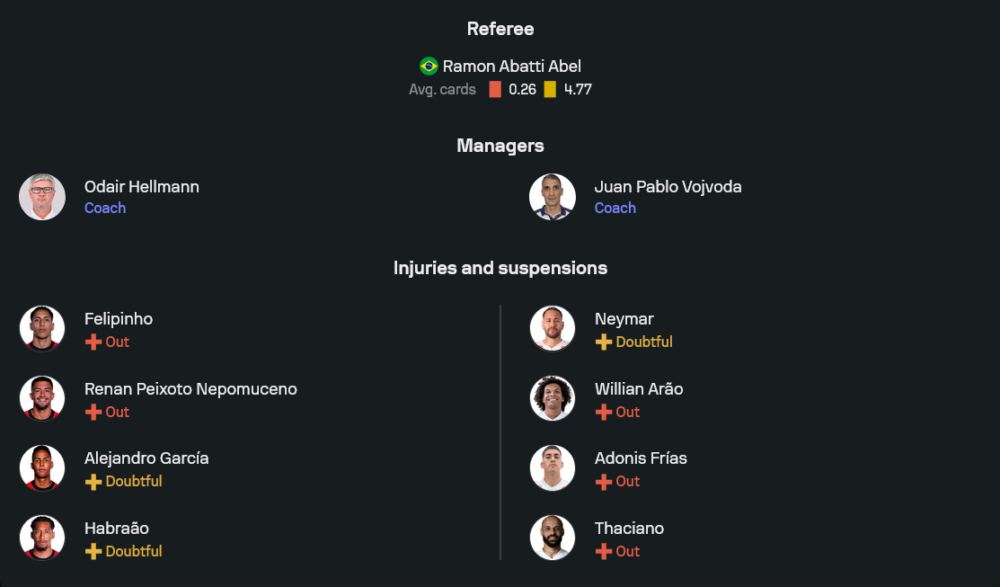The width and height of the screenshot is (1000, 587).
Task: Open Thaciano's player name link
Action: tap(629, 528)
